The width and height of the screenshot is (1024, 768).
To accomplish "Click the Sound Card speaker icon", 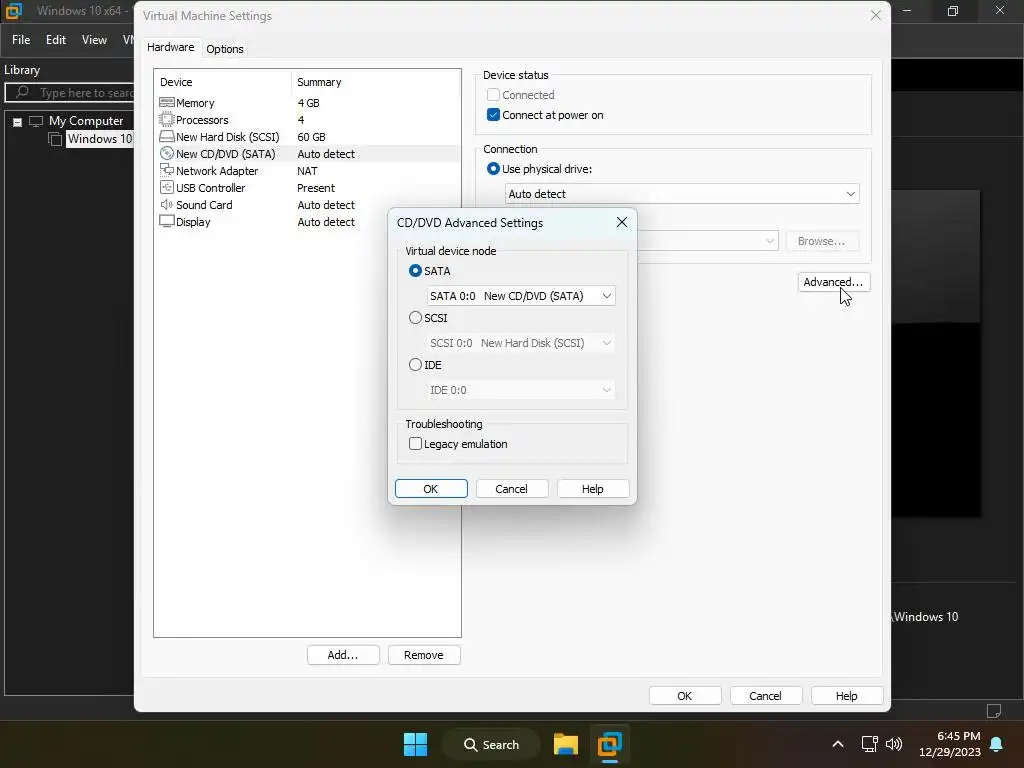I will (167, 204).
